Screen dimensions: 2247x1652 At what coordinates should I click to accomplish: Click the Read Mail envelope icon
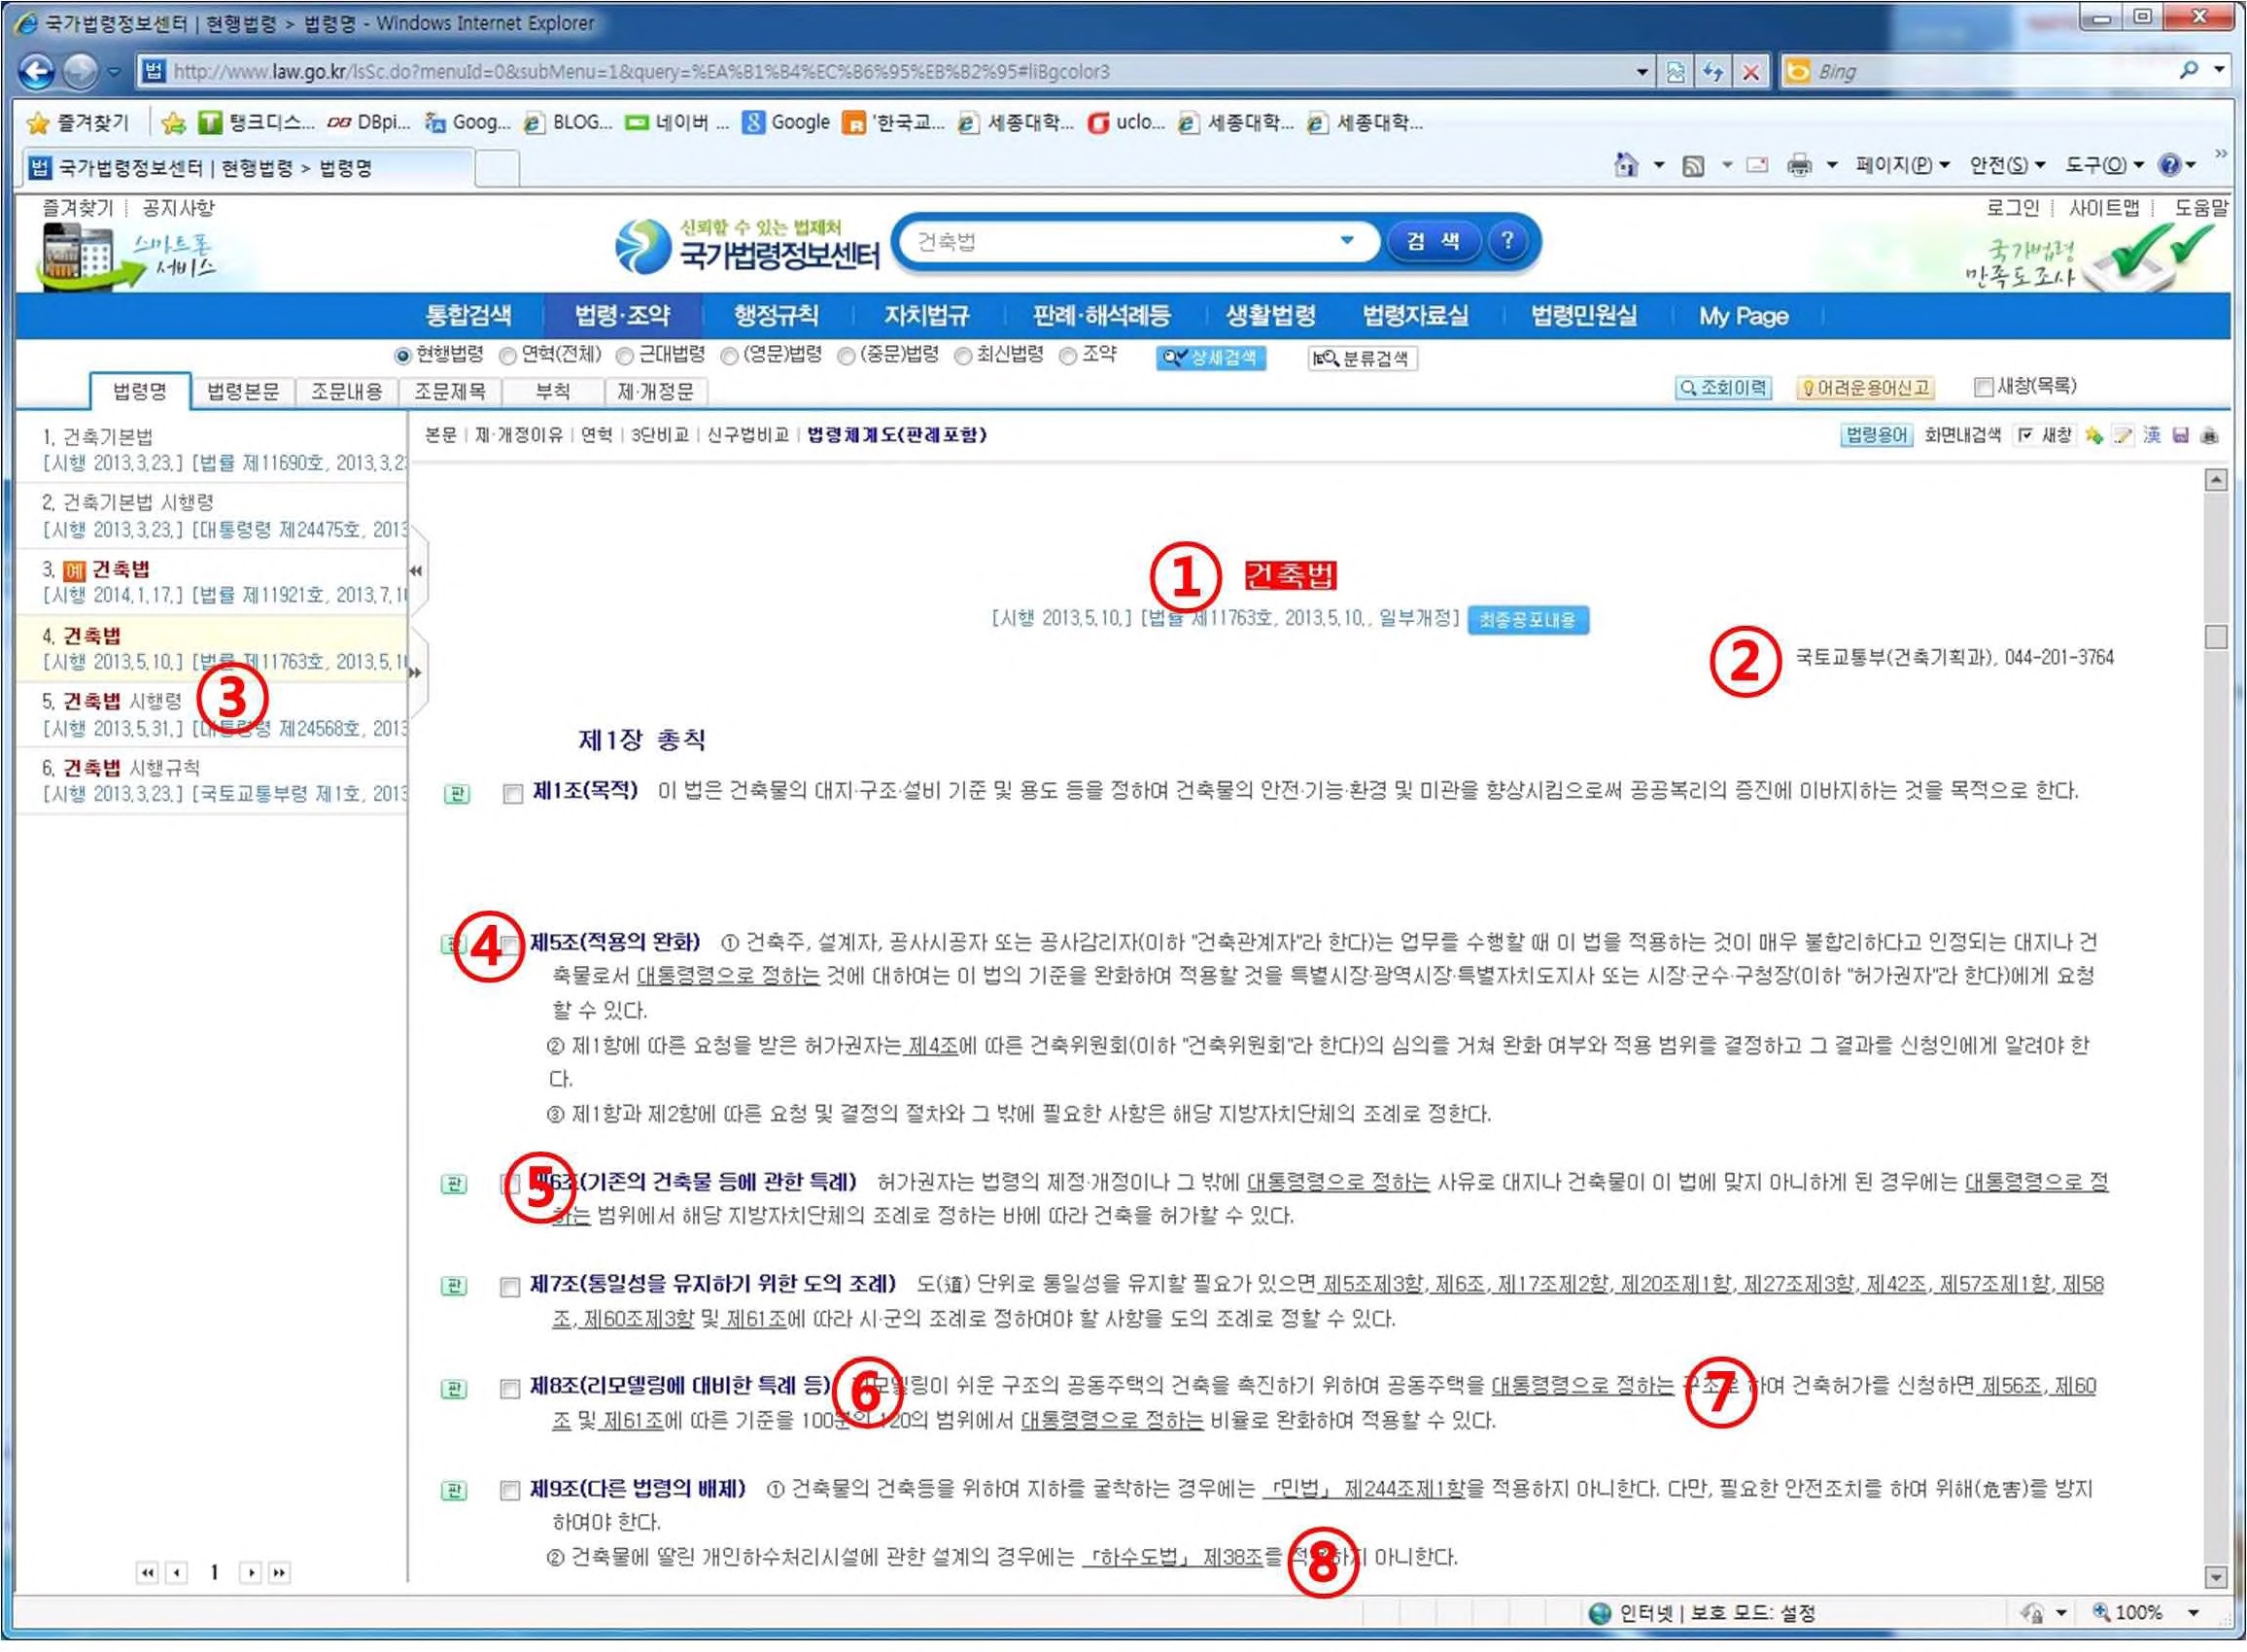click(x=1757, y=165)
